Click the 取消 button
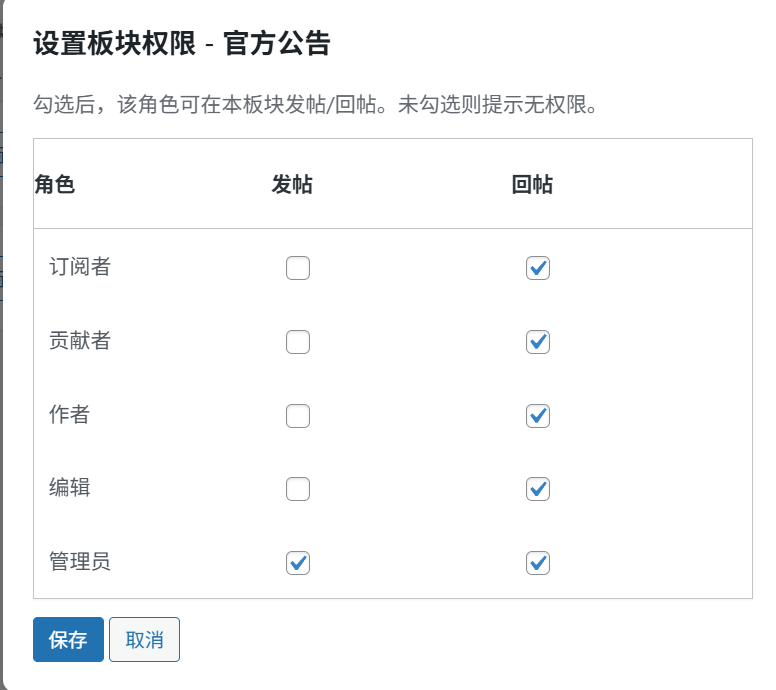Viewport: 776px width, 690px height. 145,640
